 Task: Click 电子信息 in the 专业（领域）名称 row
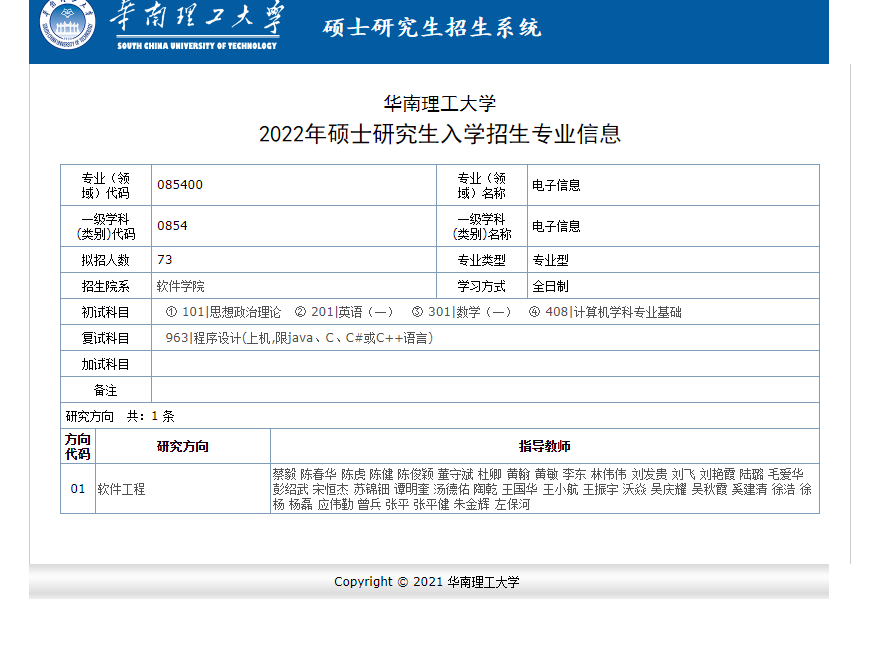556,186
